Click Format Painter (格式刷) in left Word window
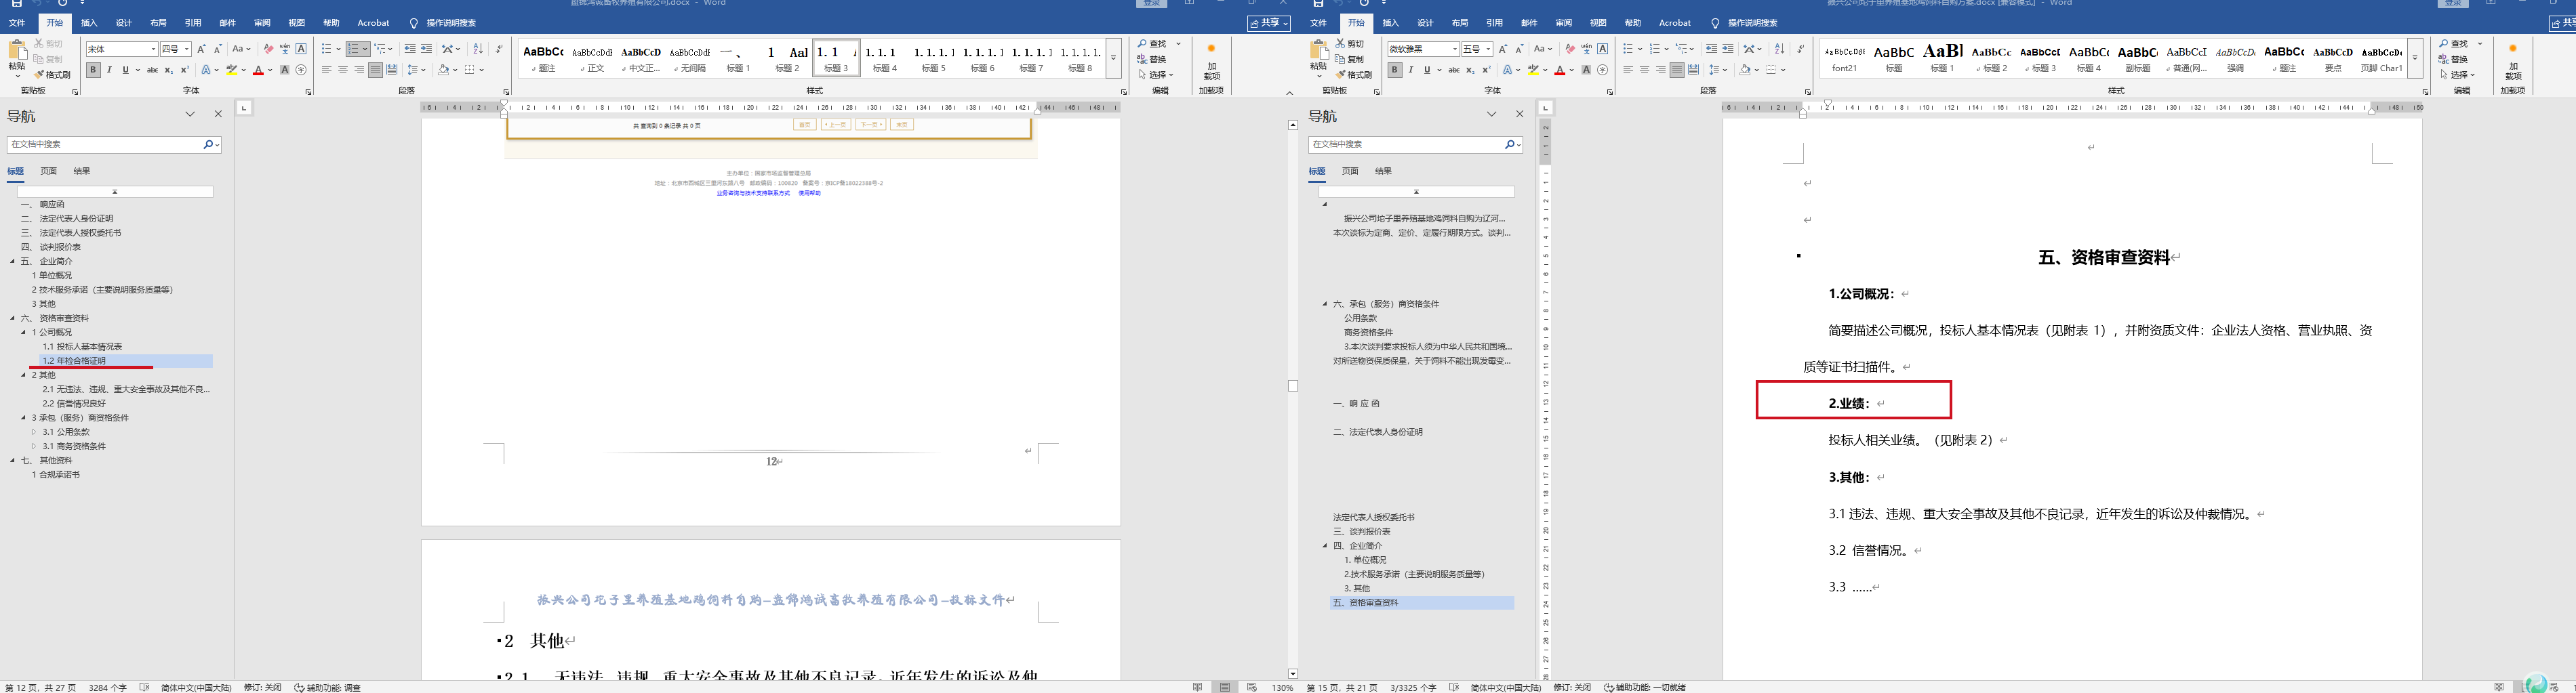This screenshot has width=2576, height=693. [x=52, y=75]
